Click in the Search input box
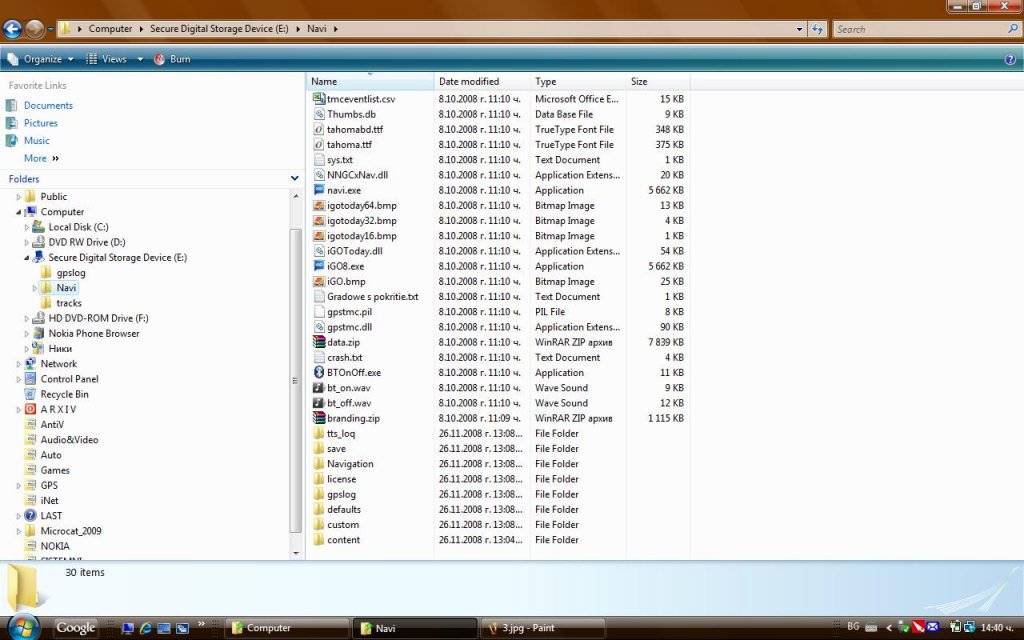 coord(918,29)
